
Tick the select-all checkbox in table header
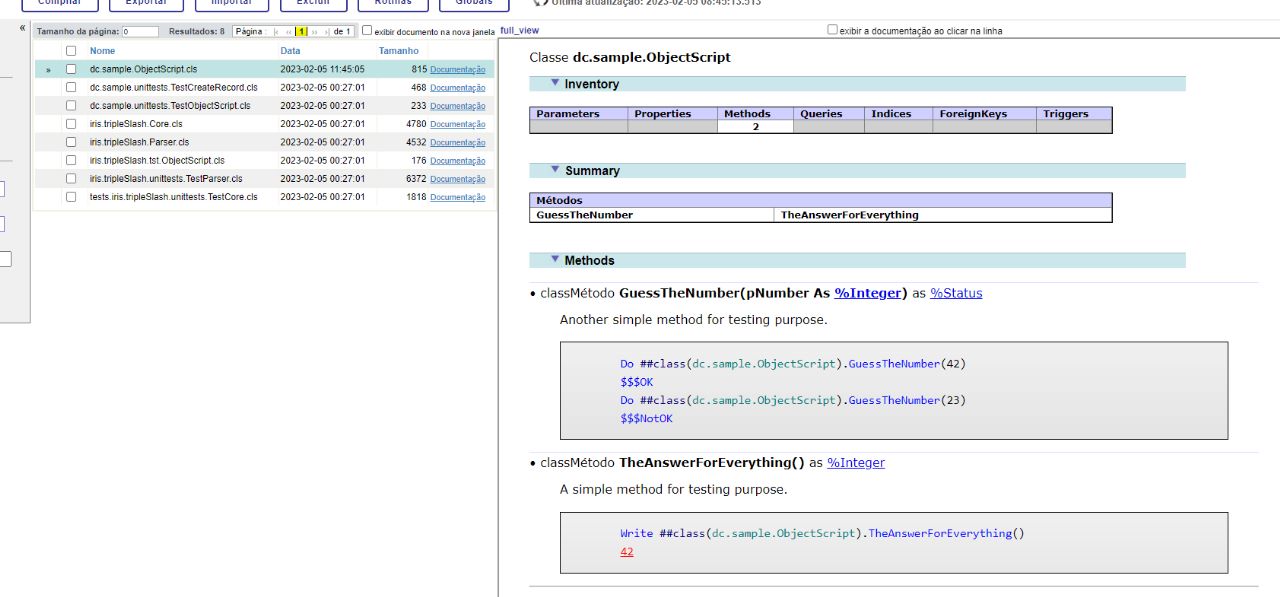(x=71, y=51)
